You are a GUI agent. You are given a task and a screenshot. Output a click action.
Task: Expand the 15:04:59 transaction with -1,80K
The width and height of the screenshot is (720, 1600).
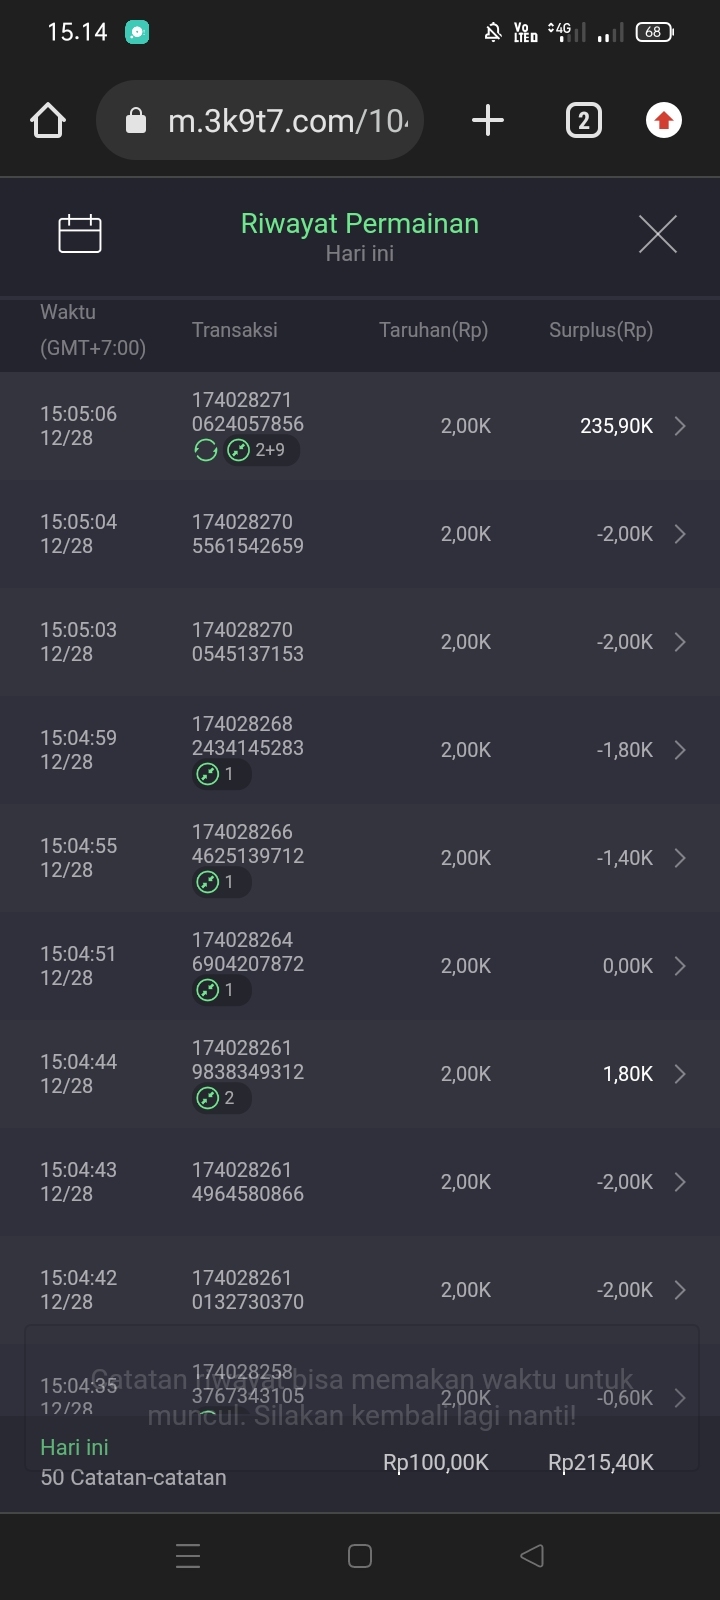[680, 750]
